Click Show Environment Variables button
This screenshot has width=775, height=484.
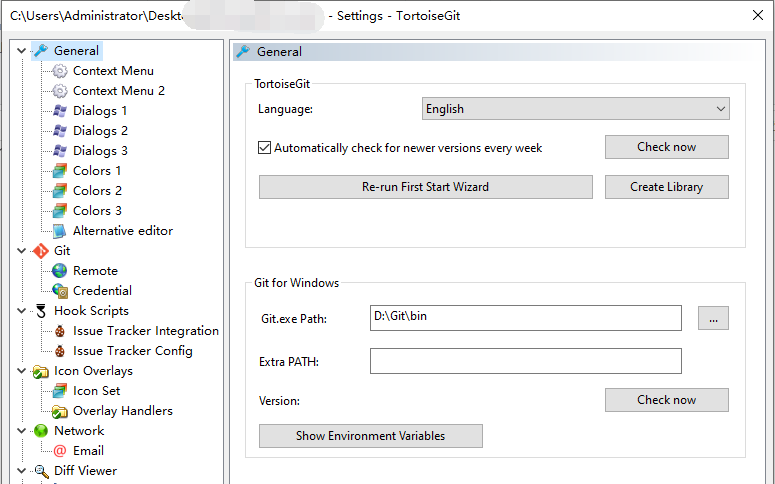coord(371,436)
